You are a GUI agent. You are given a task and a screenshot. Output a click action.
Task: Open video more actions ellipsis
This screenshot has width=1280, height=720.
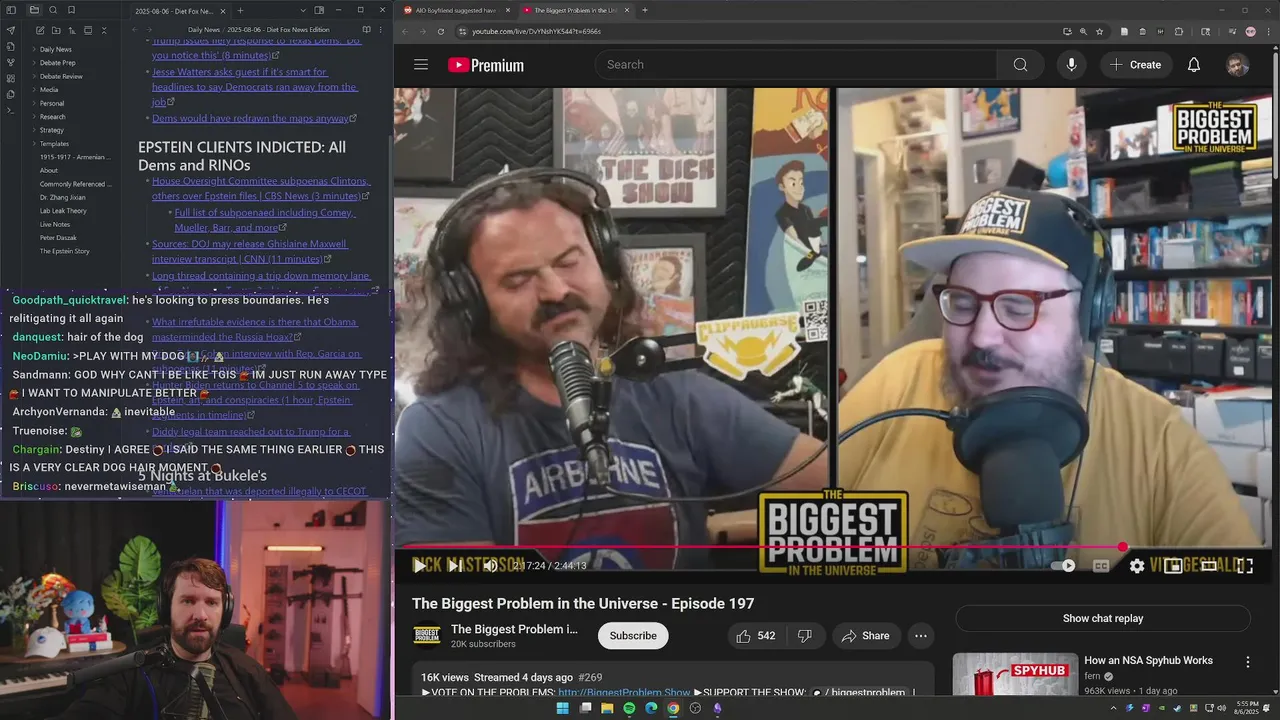click(x=920, y=636)
